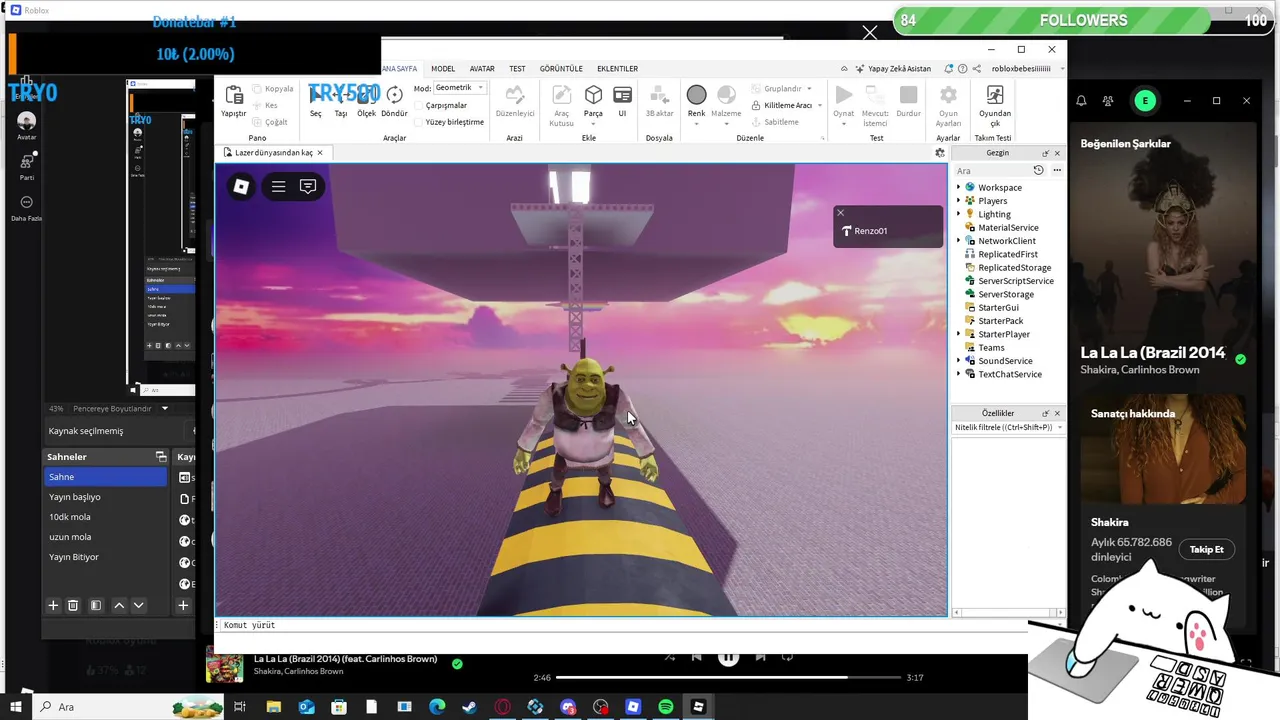1280x720 pixels.
Task: Enable the Çarpışmalar checkbox
Action: tap(420, 105)
